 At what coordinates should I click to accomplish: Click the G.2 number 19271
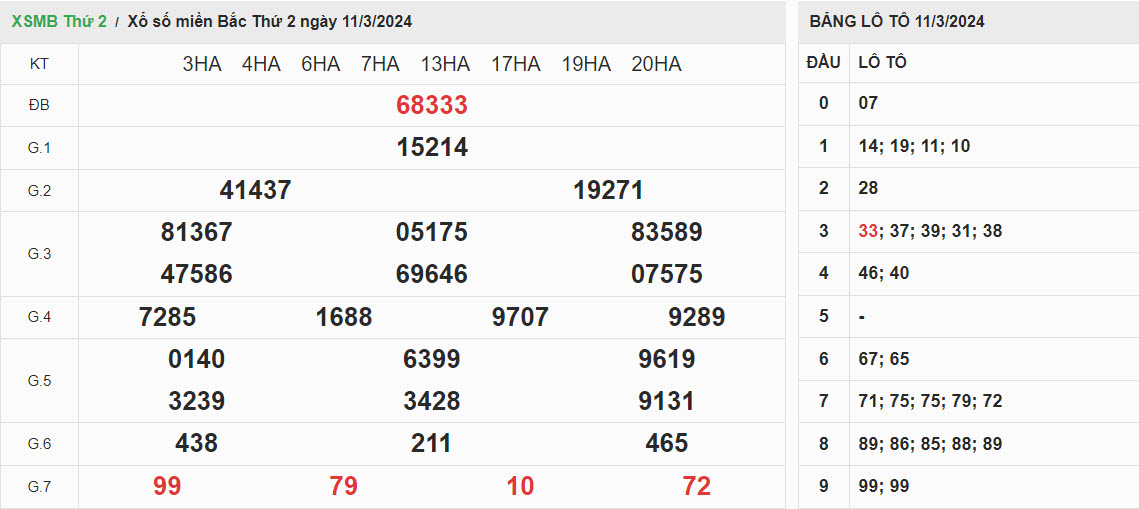(608, 190)
